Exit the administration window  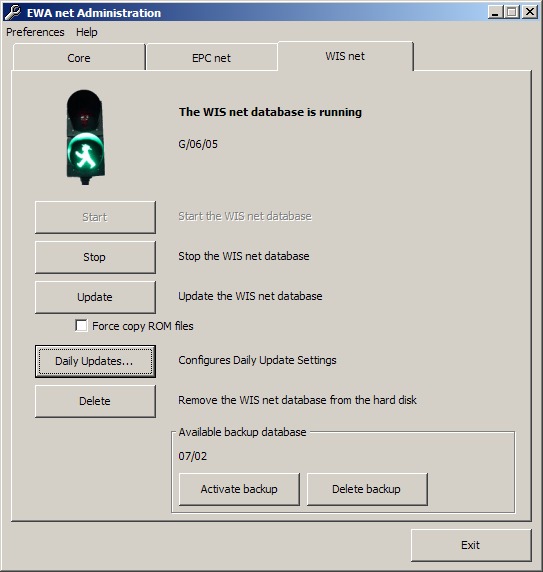[x=471, y=545]
